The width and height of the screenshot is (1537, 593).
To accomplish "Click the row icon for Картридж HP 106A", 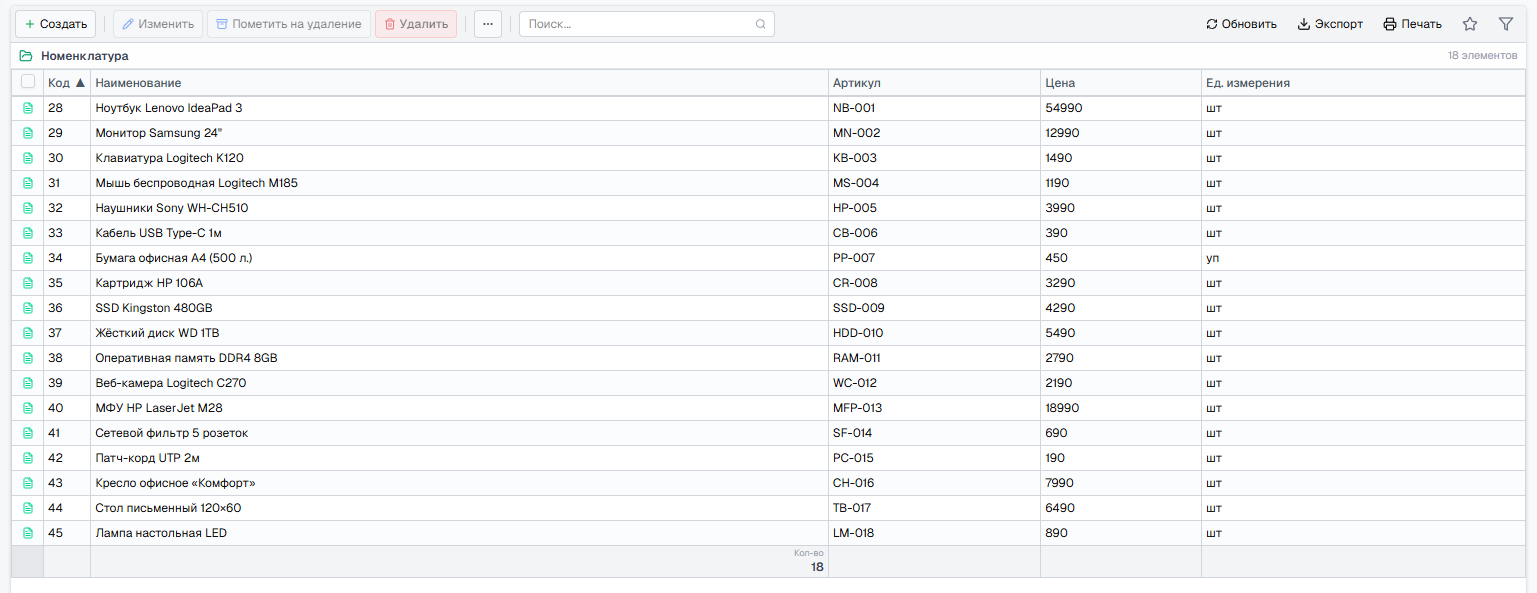I will pyautogui.click(x=28, y=283).
